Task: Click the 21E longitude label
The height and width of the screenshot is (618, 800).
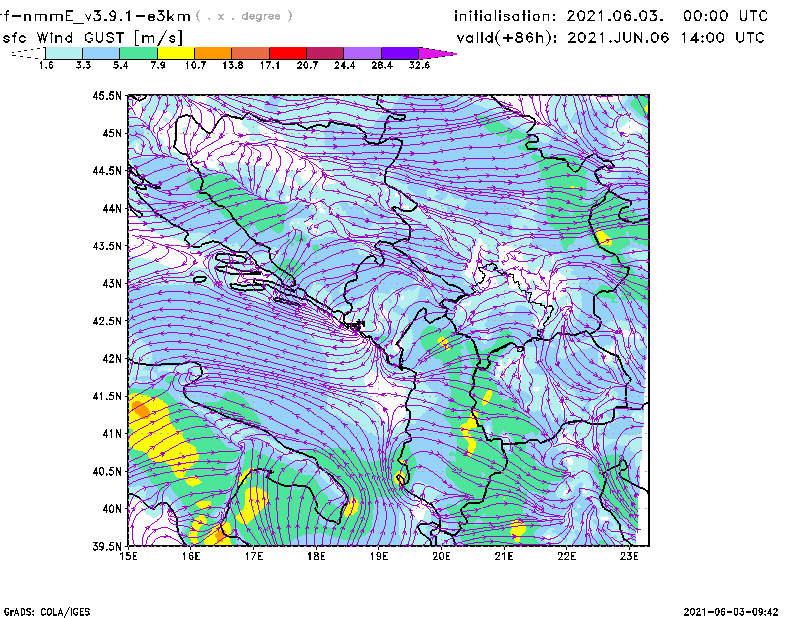Action: click(504, 556)
